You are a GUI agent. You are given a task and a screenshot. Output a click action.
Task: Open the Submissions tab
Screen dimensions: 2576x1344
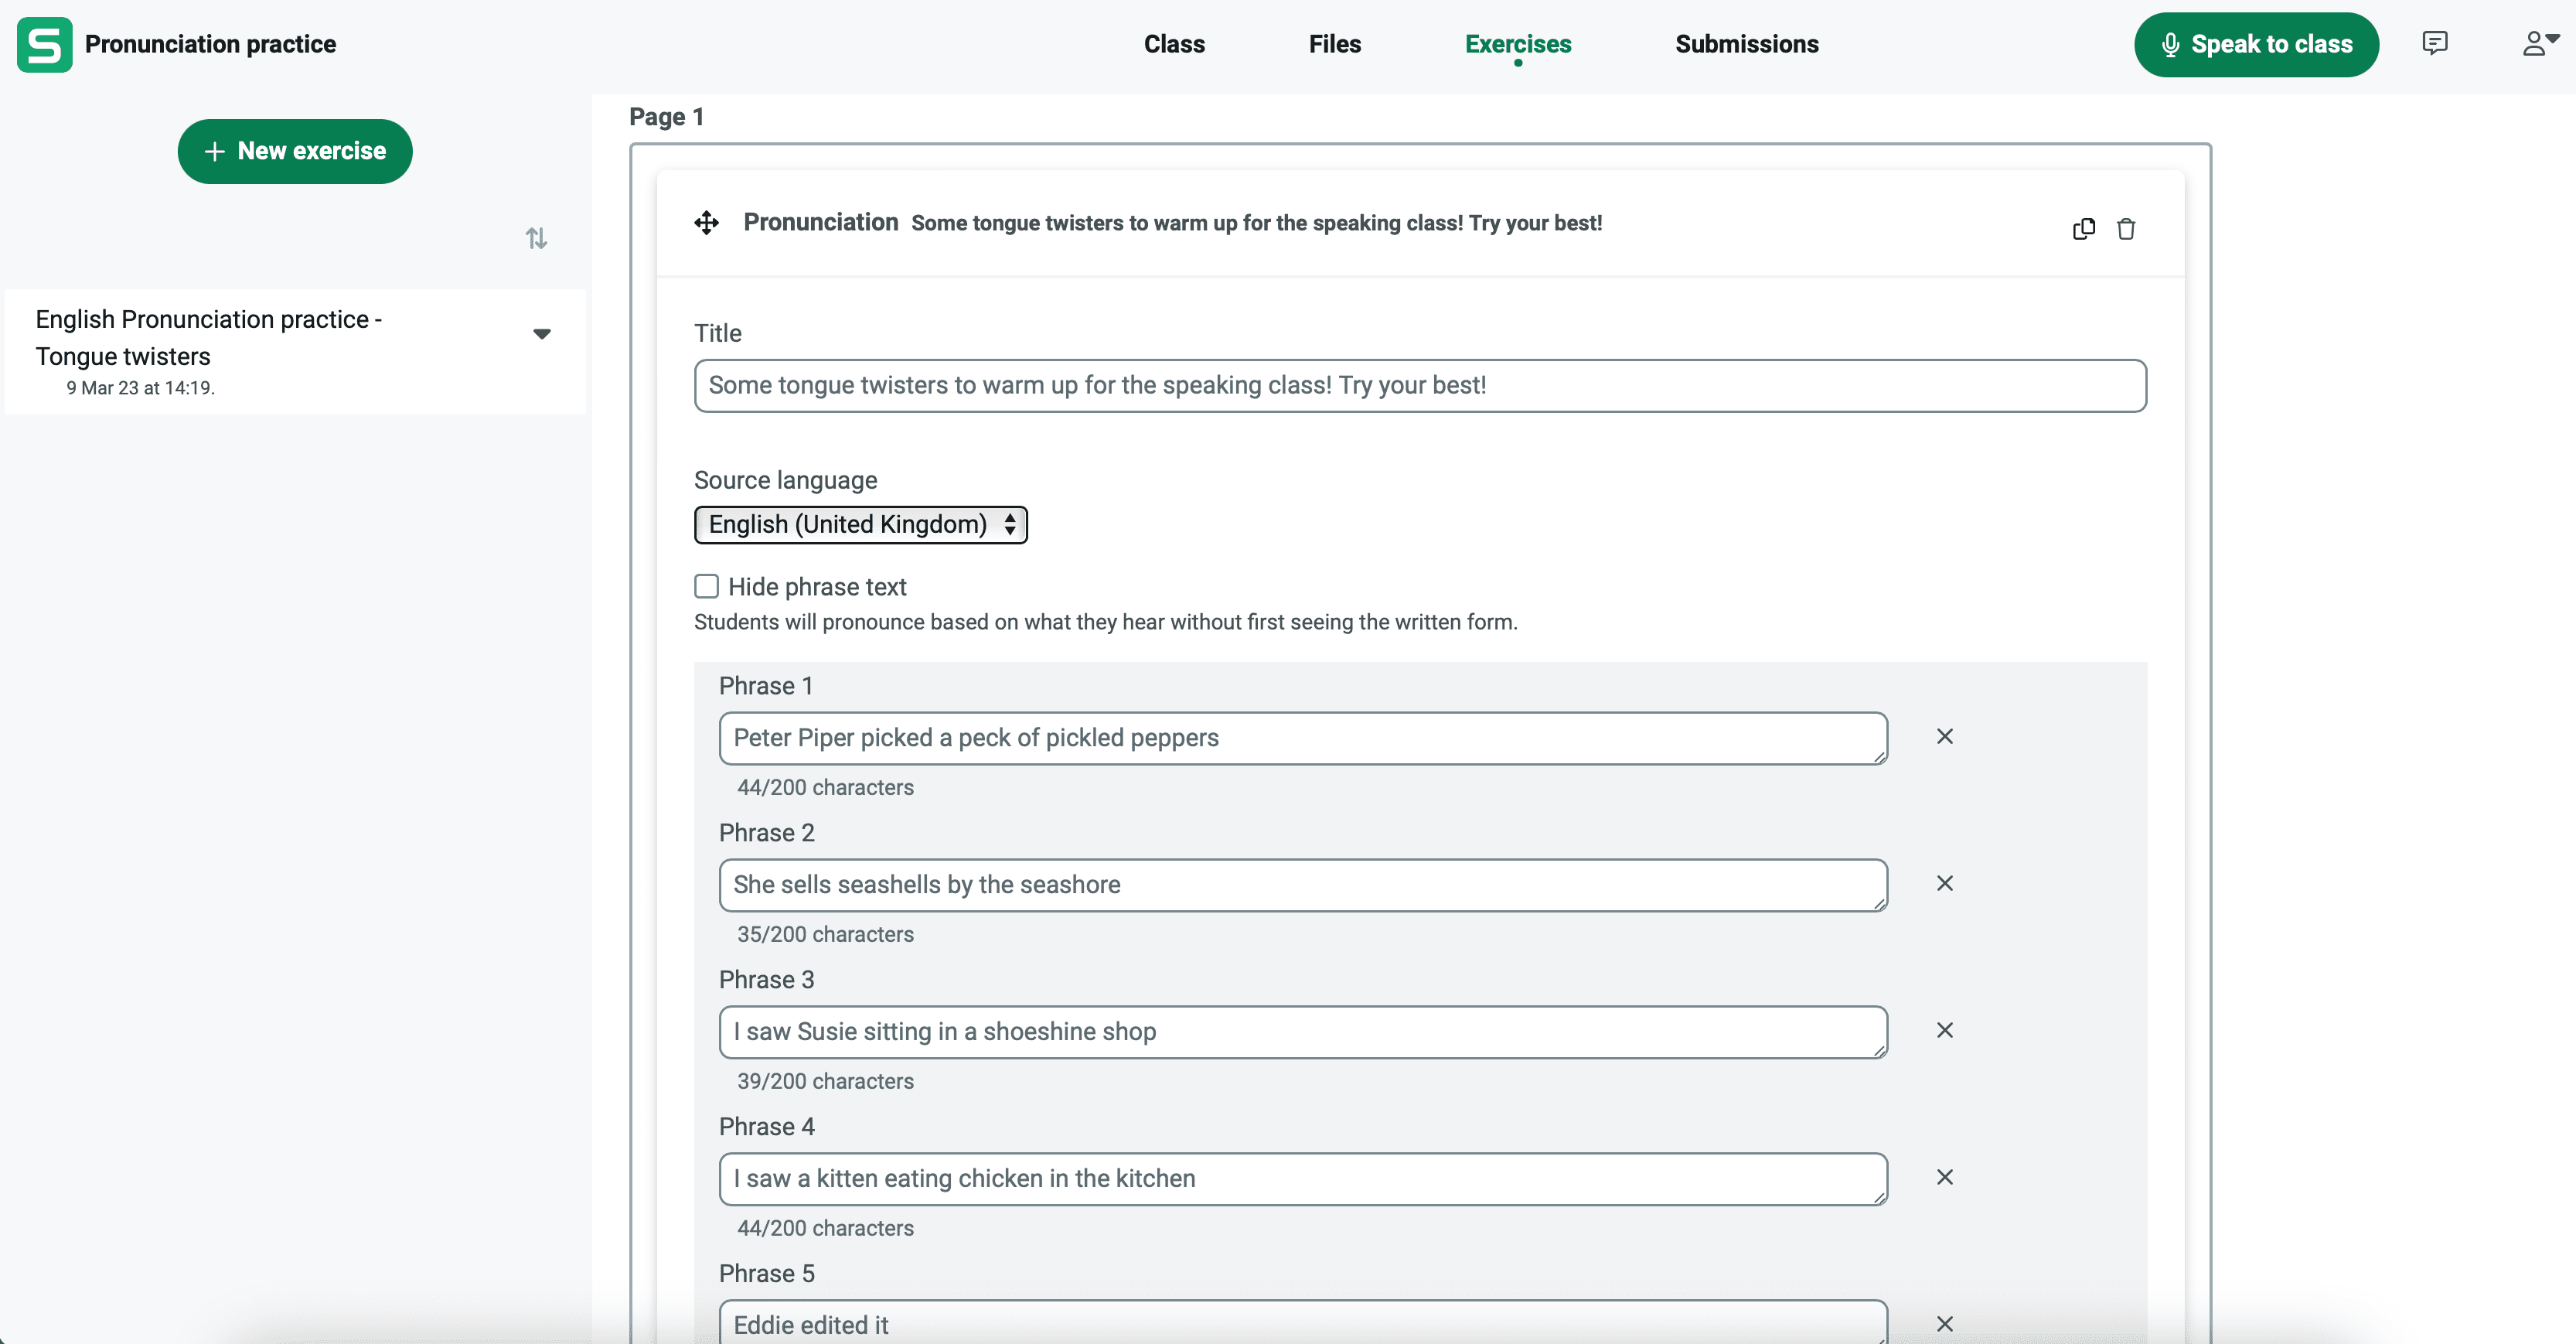tap(1747, 44)
